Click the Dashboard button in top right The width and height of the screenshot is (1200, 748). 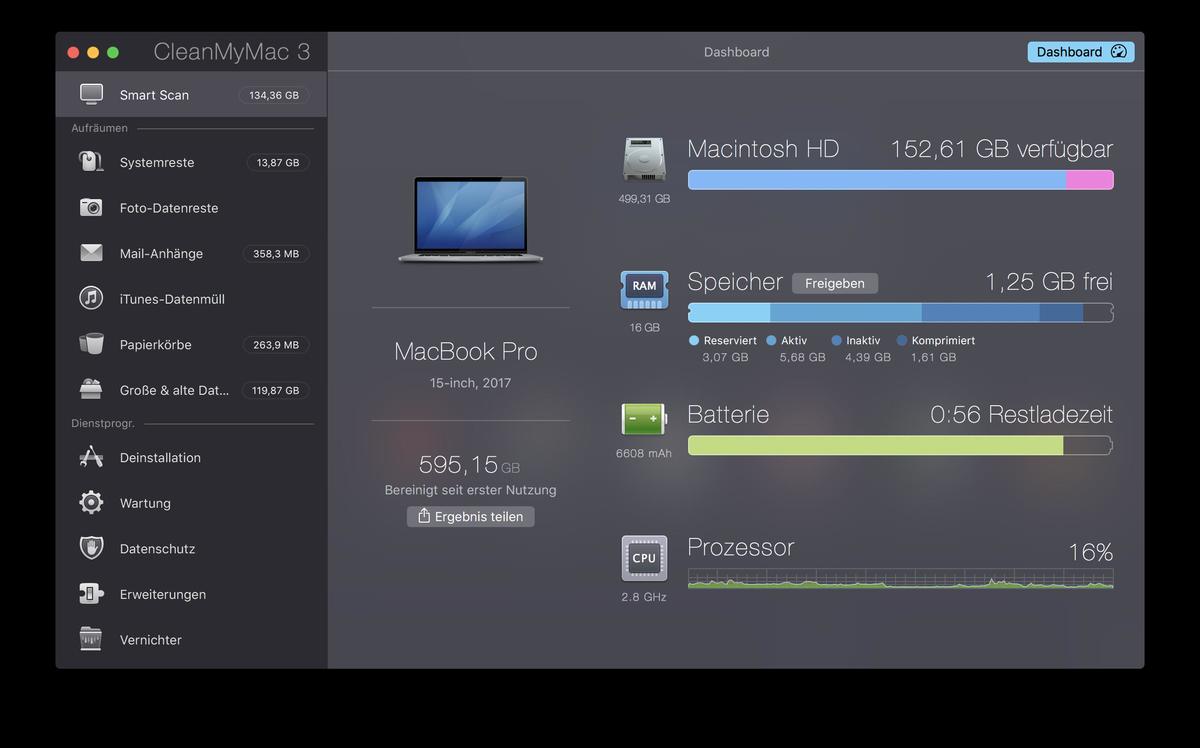tap(1081, 52)
